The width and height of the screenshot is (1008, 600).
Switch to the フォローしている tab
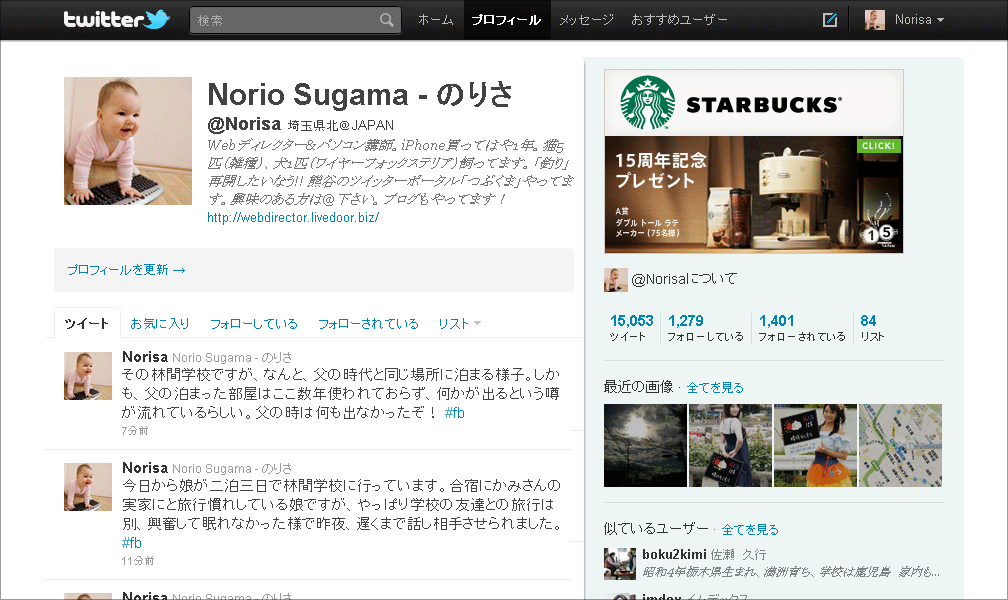[253, 323]
